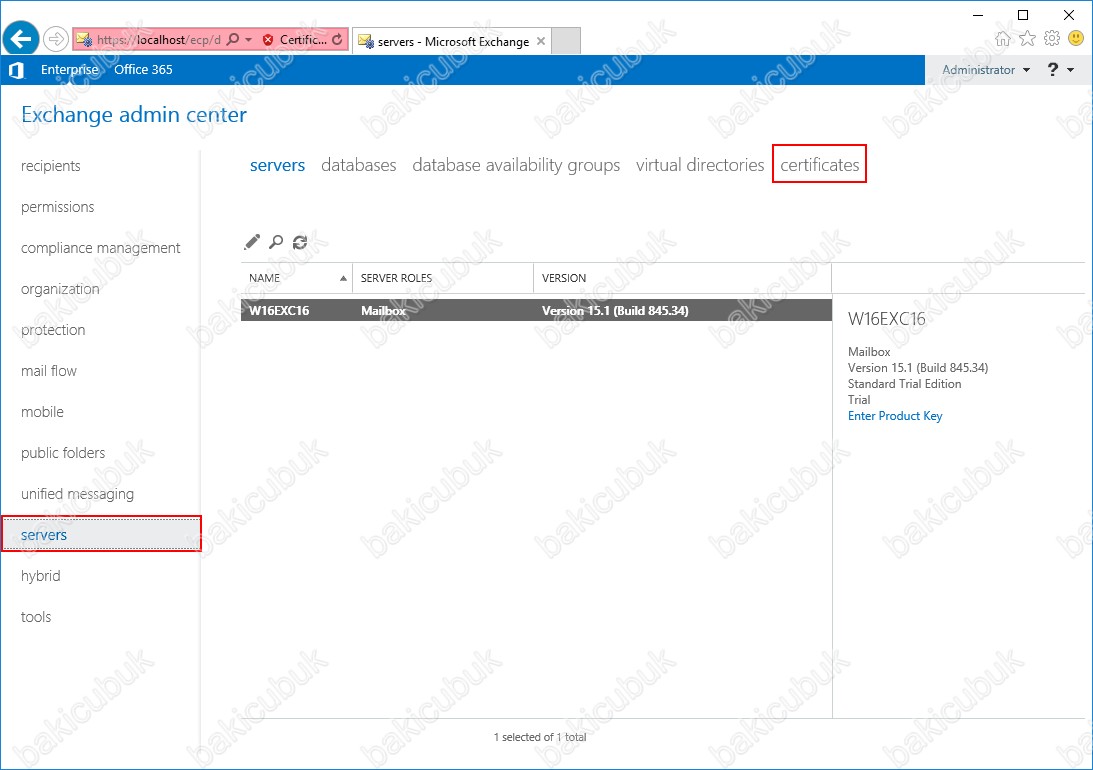
Task: Click the search magnifier toolbar icon
Action: pyautogui.click(x=276, y=242)
